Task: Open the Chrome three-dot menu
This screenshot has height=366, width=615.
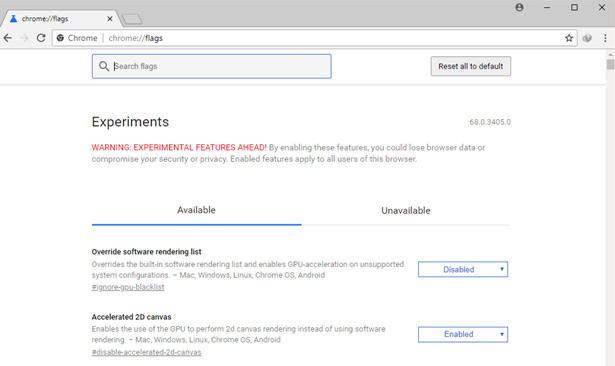Action: tap(605, 38)
